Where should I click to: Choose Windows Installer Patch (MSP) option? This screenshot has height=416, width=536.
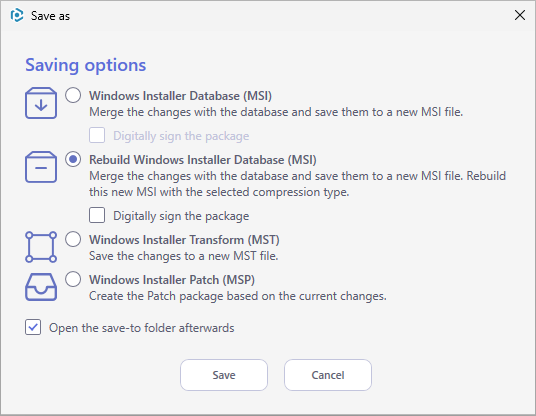[73, 279]
